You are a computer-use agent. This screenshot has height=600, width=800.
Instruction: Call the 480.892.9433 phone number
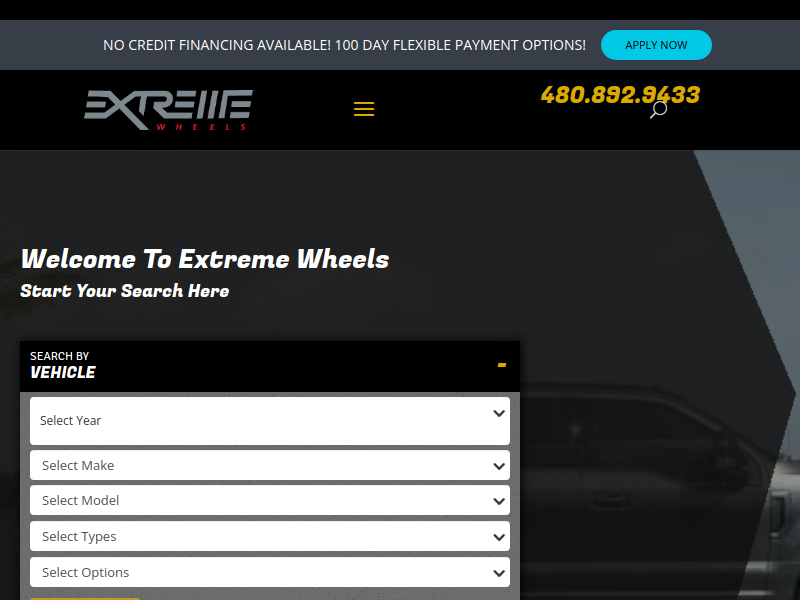pyautogui.click(x=620, y=95)
